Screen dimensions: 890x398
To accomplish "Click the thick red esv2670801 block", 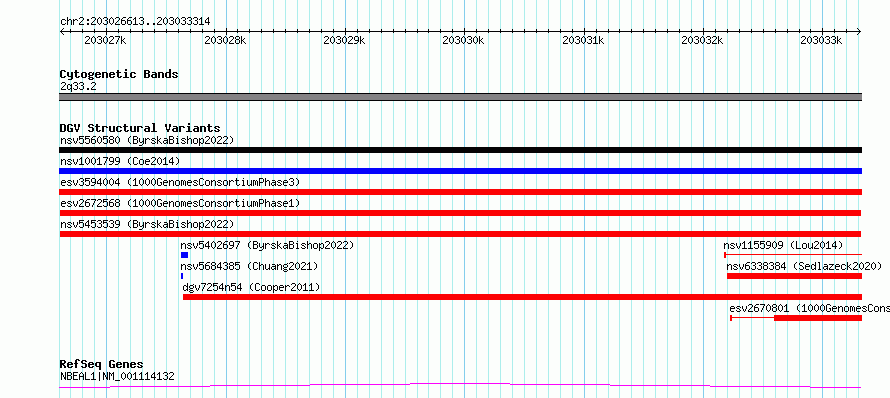I will (x=818, y=318).
